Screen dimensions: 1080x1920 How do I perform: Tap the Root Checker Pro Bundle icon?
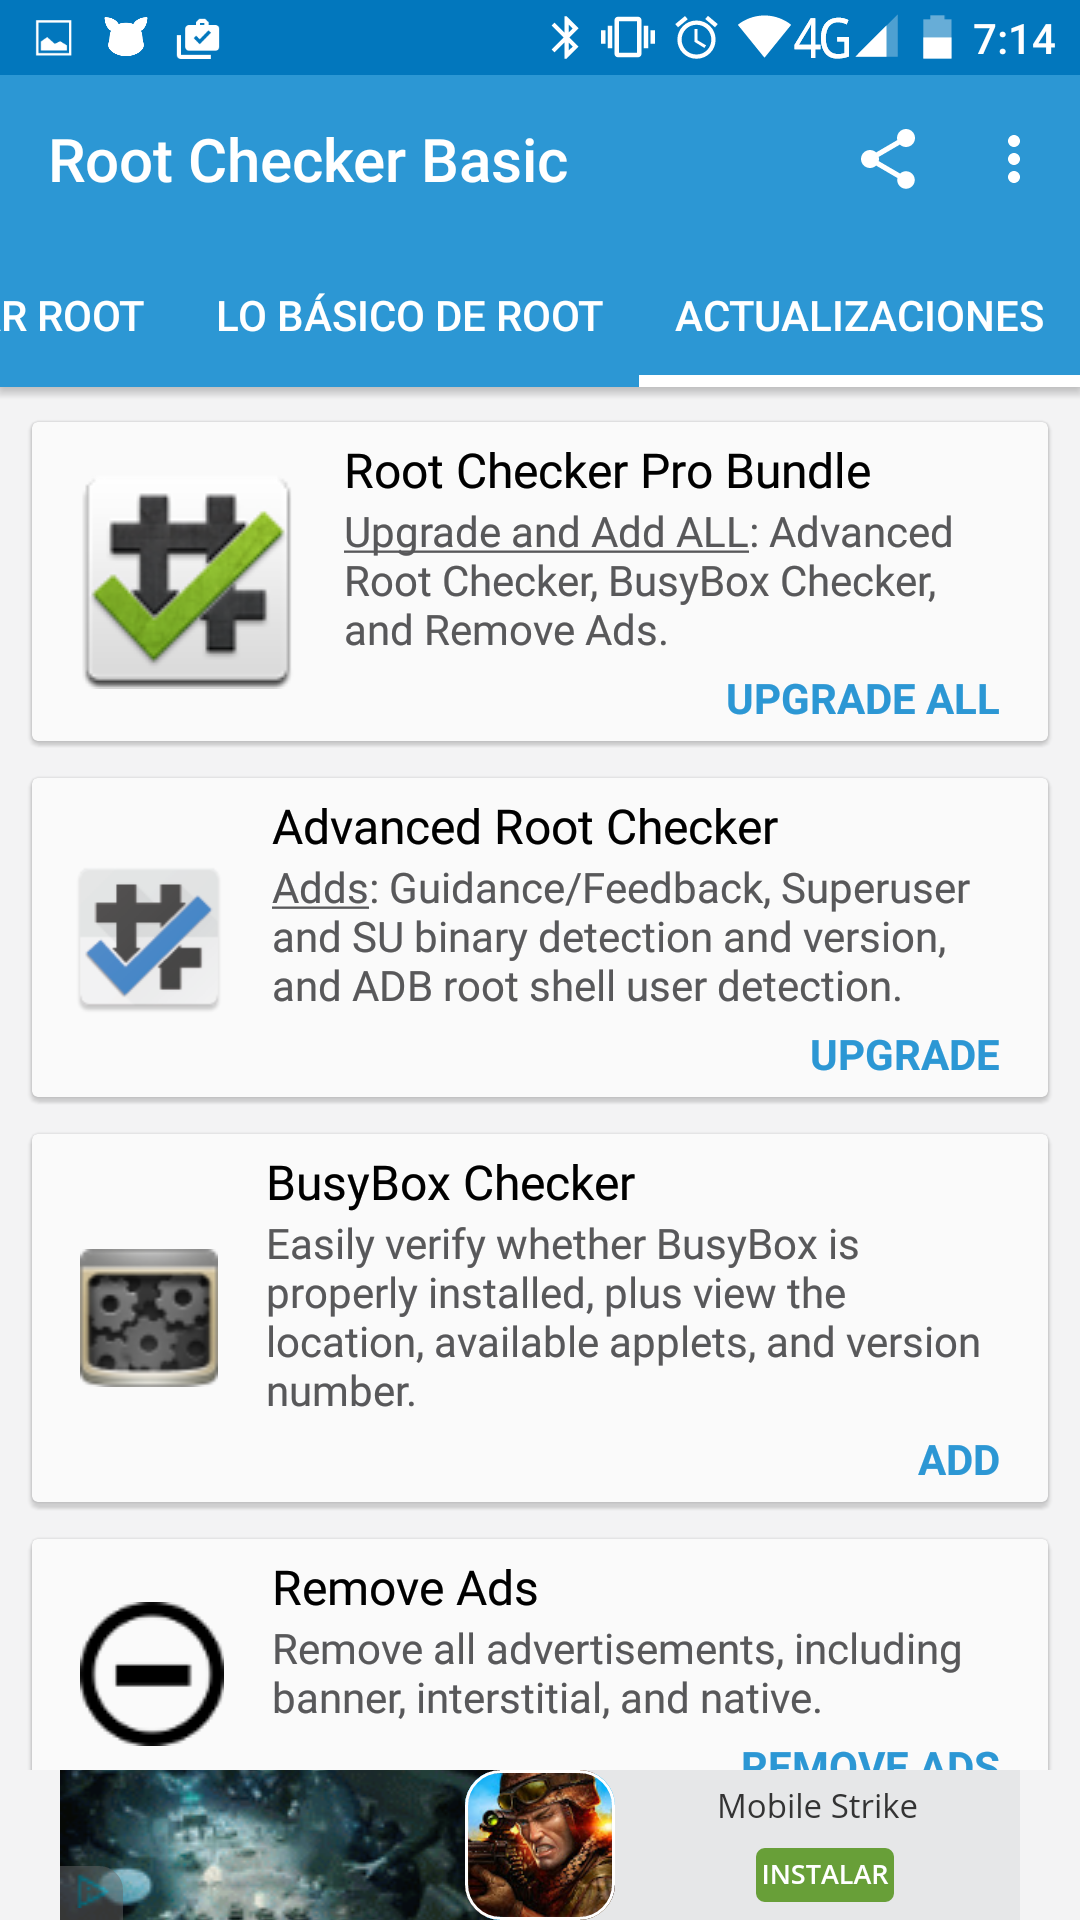click(188, 581)
